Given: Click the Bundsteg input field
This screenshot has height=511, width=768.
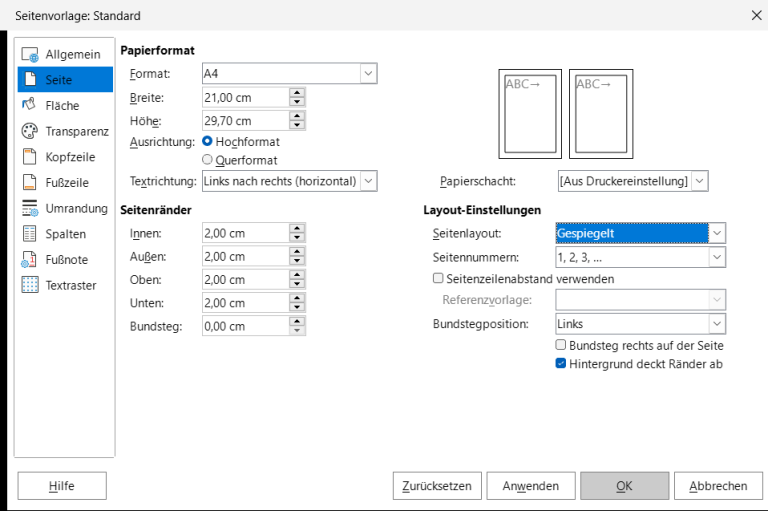Looking at the screenshot, I should point(245,326).
